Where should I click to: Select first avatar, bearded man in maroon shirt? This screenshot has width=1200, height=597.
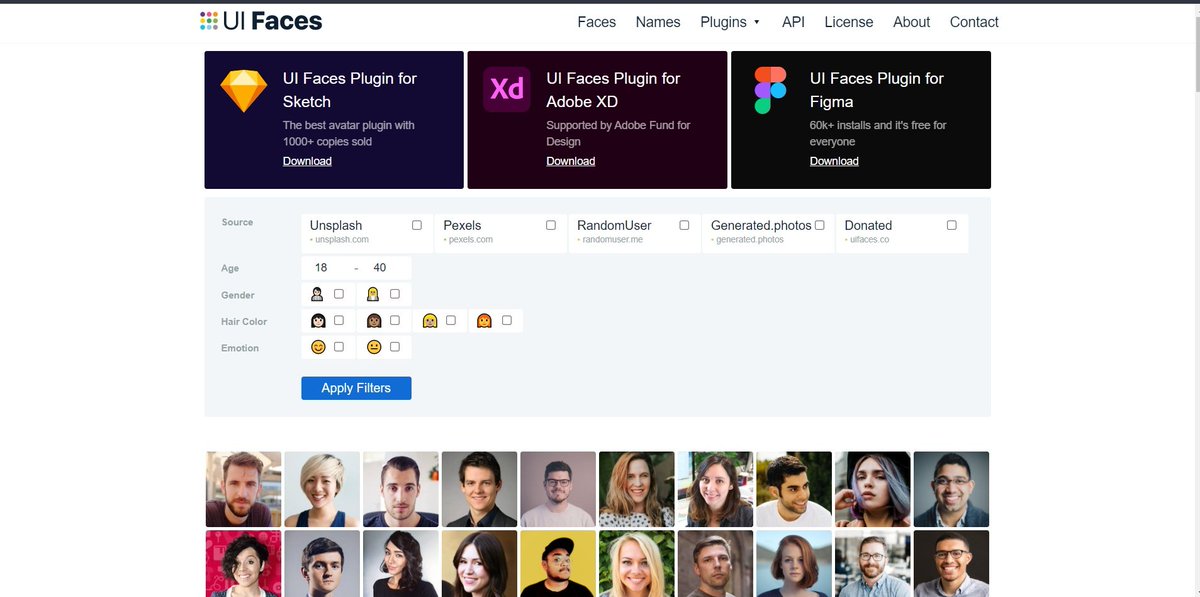(244, 489)
